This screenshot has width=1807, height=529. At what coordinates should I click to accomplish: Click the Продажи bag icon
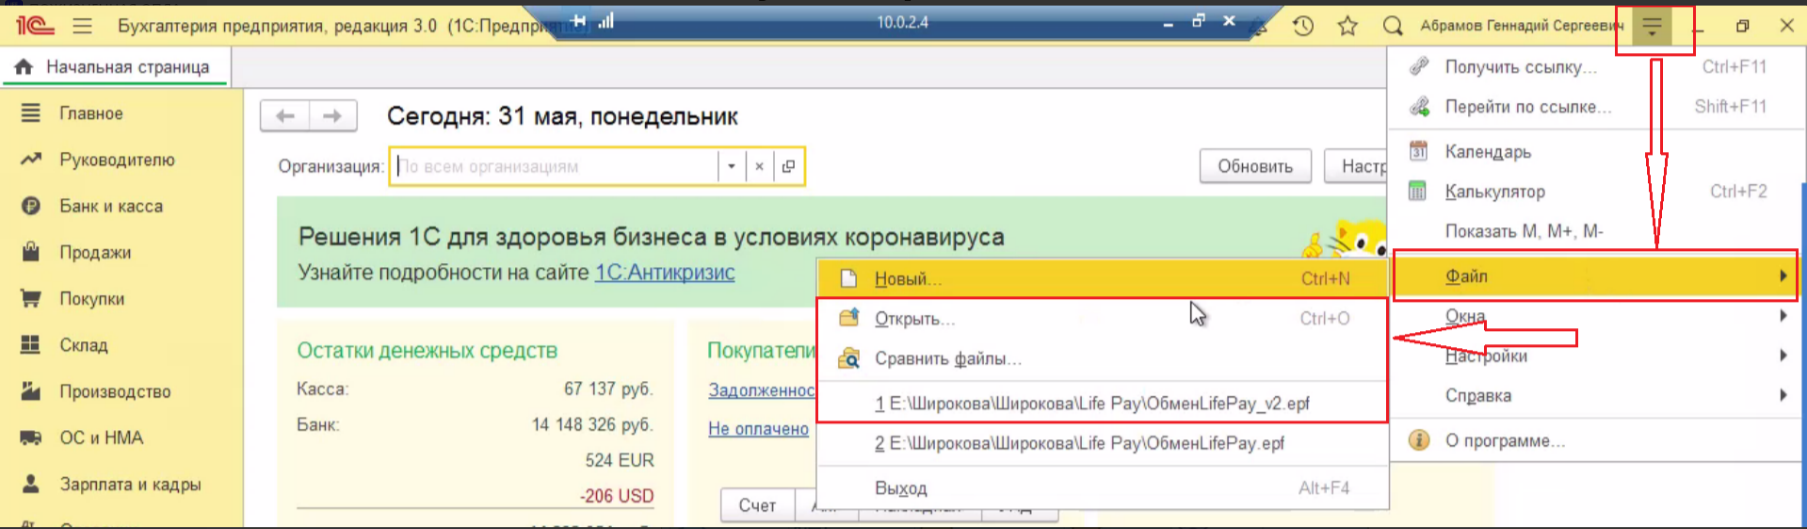point(31,252)
